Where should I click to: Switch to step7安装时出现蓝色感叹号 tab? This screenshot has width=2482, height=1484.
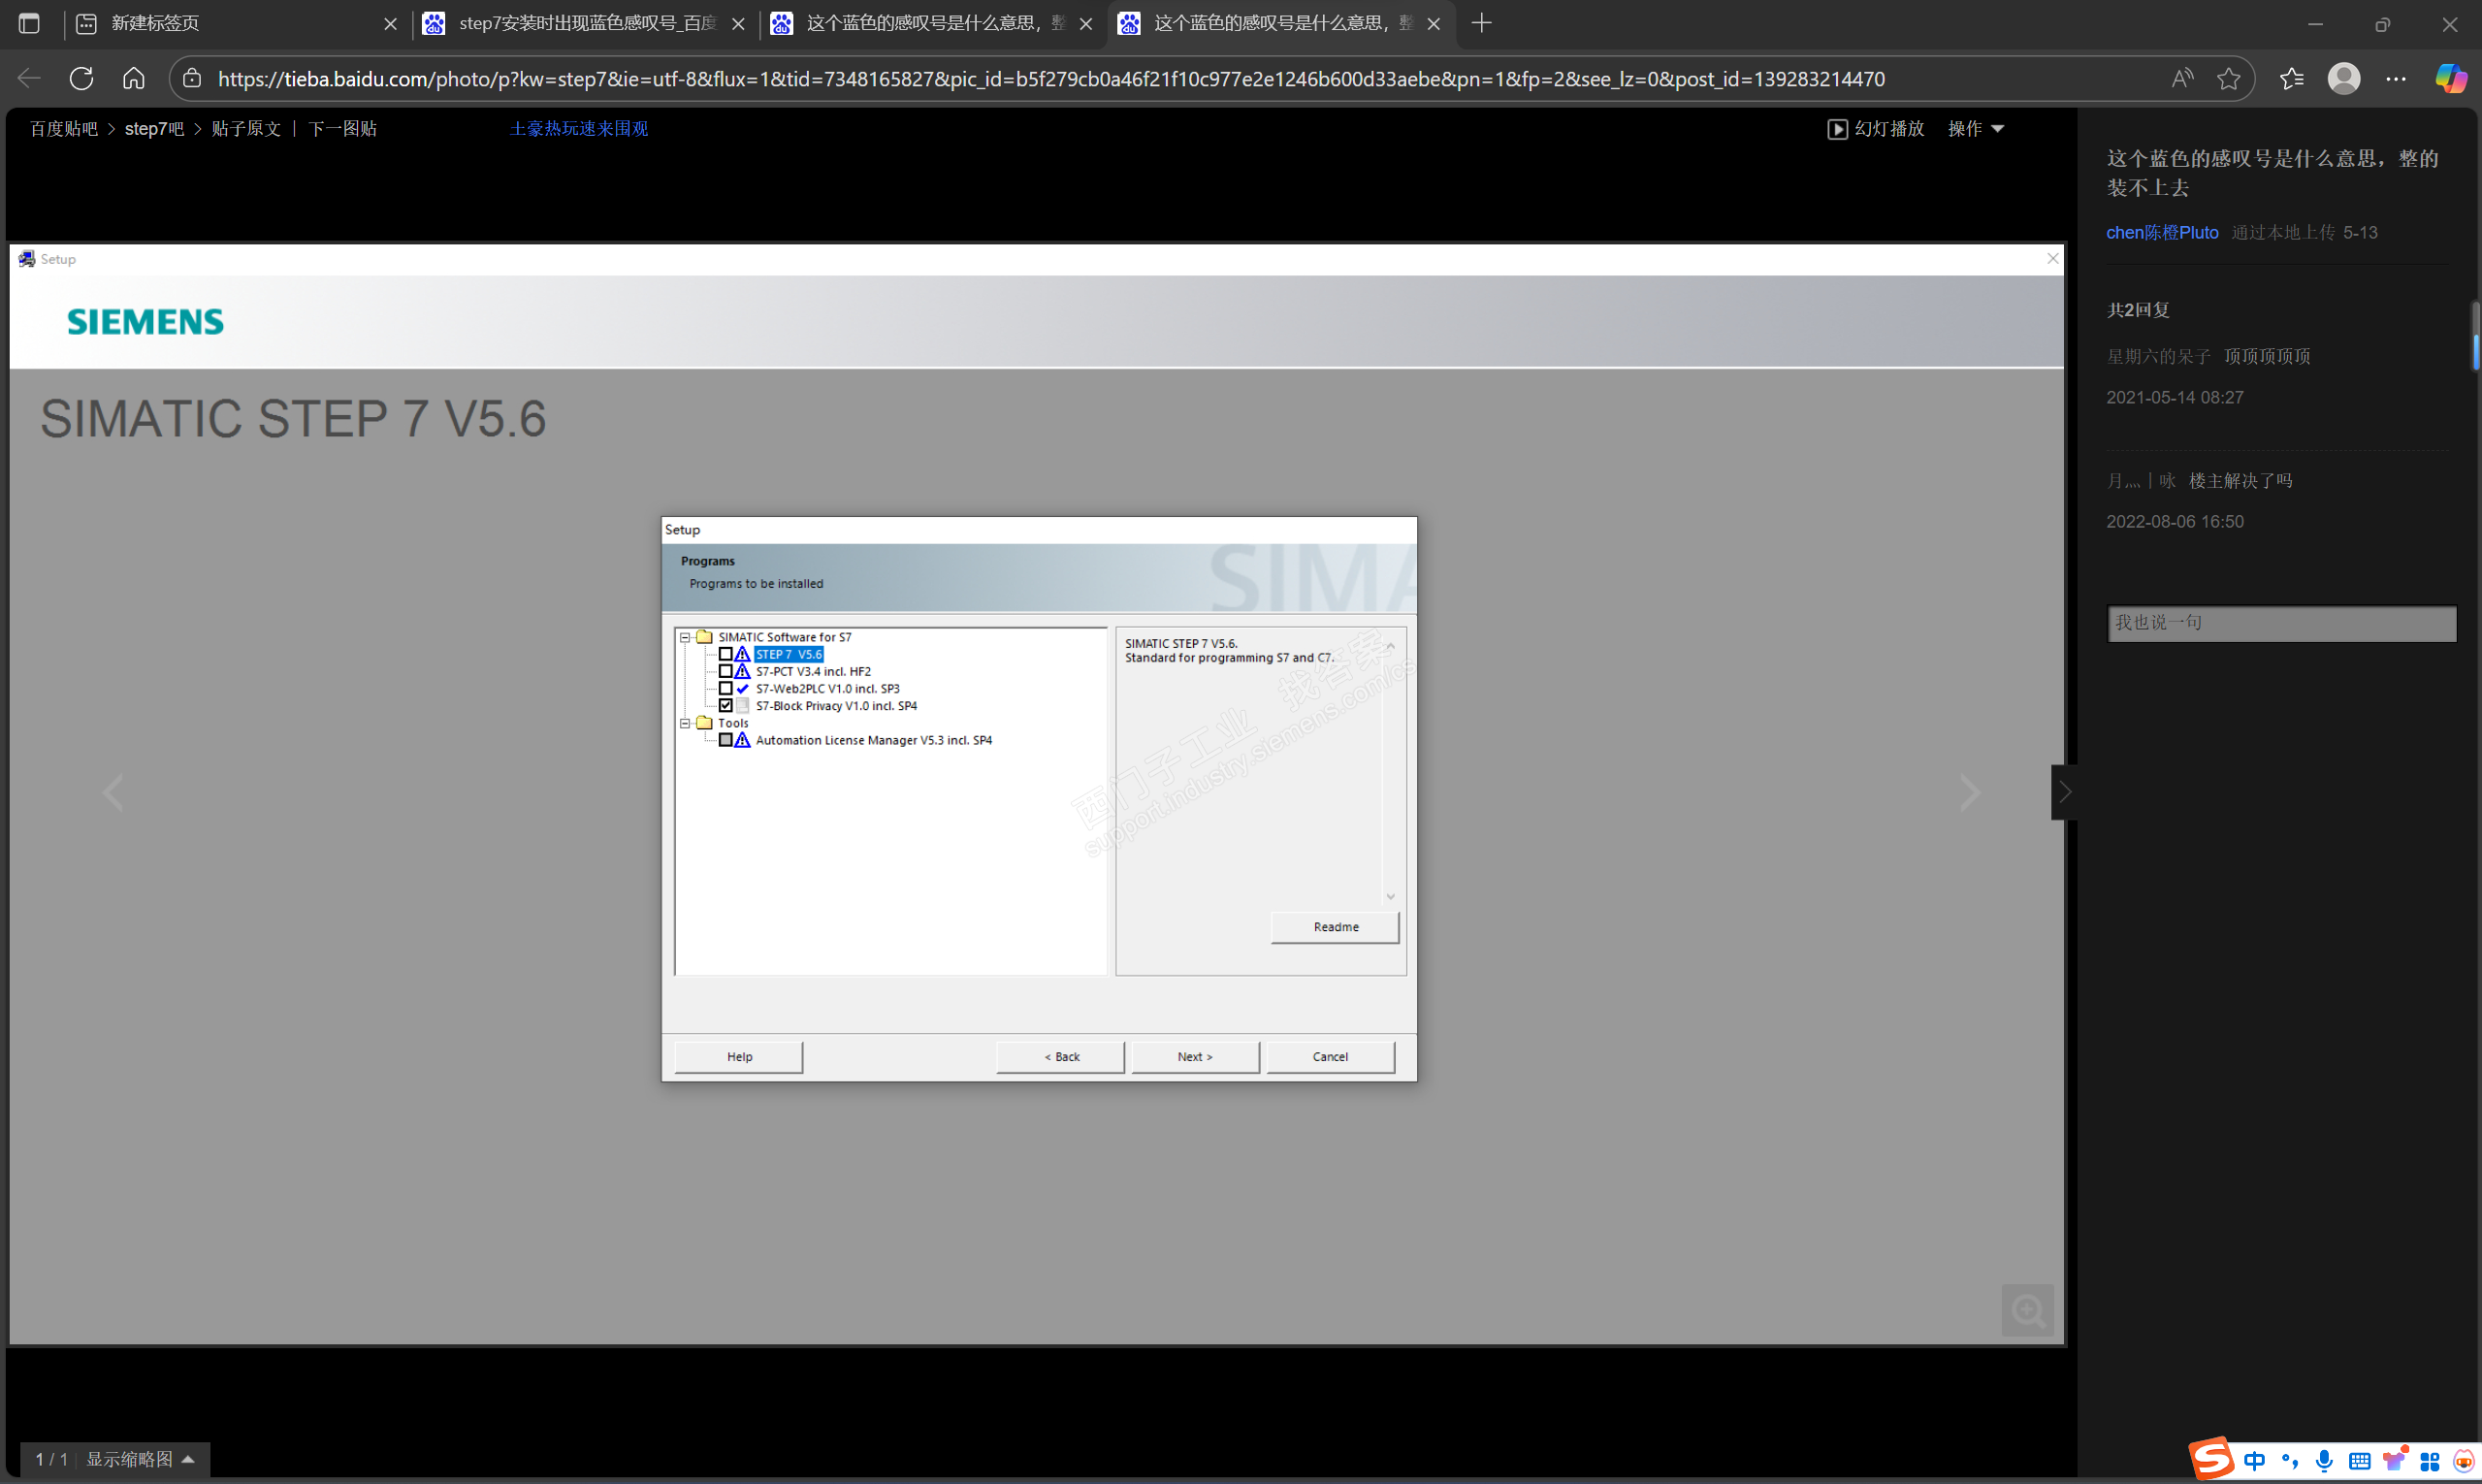587,23
